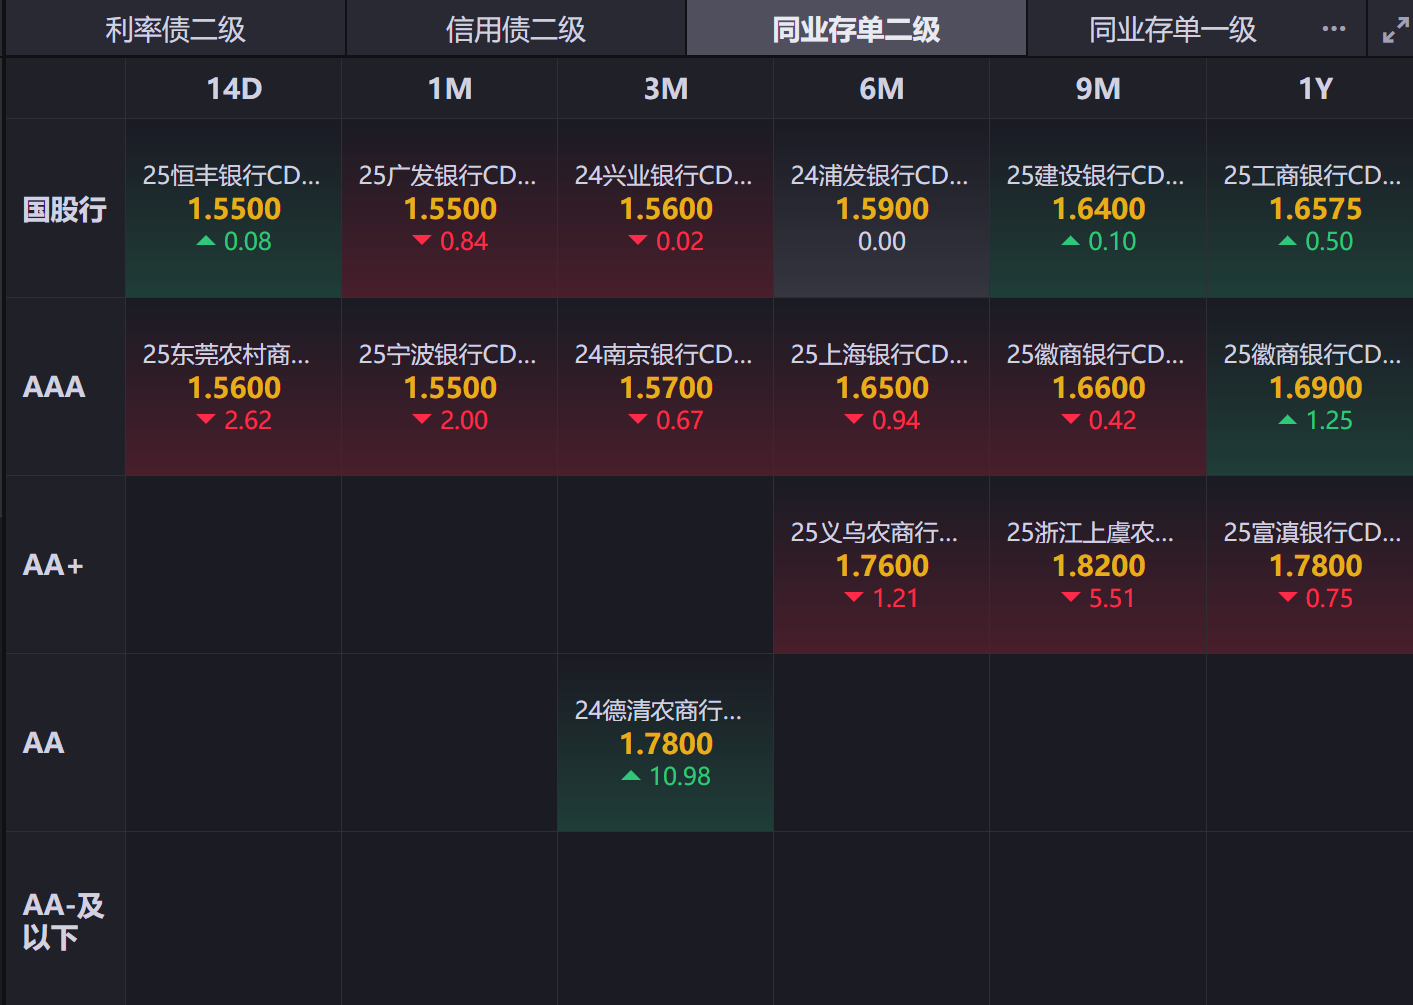Open 24德清农商行 cell at 1.7800
This screenshot has width=1413, height=1005.
666,743
